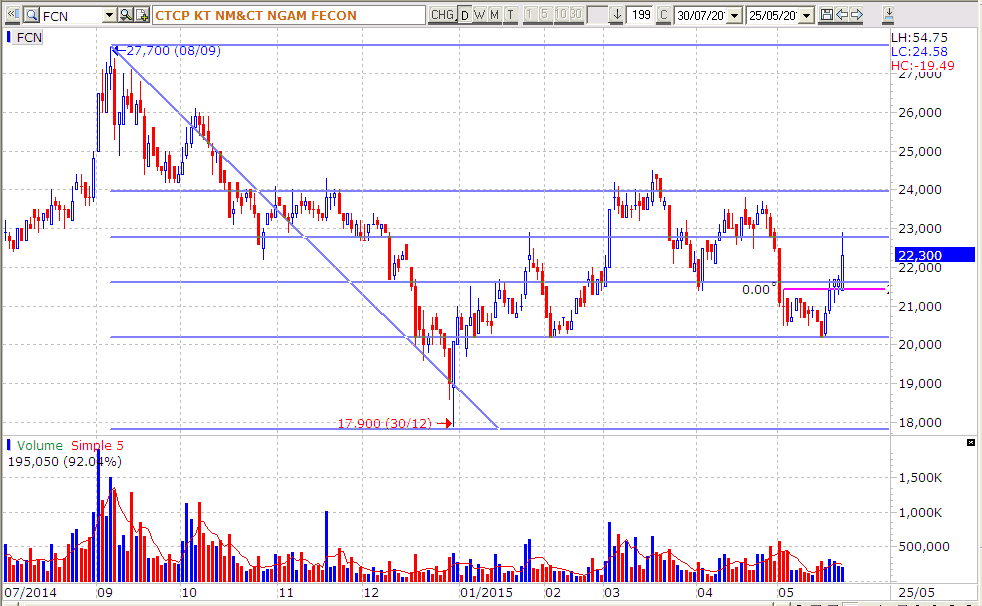The width and height of the screenshot is (982, 606).
Task: Click the symbol search binoculars icon
Action: (126, 15)
